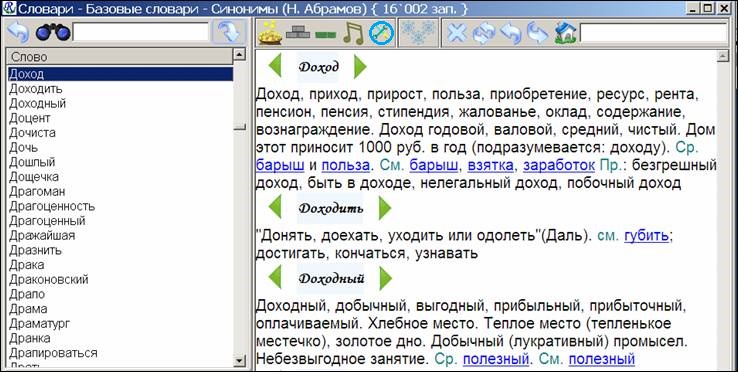Click the binoculars search icon

53,32
